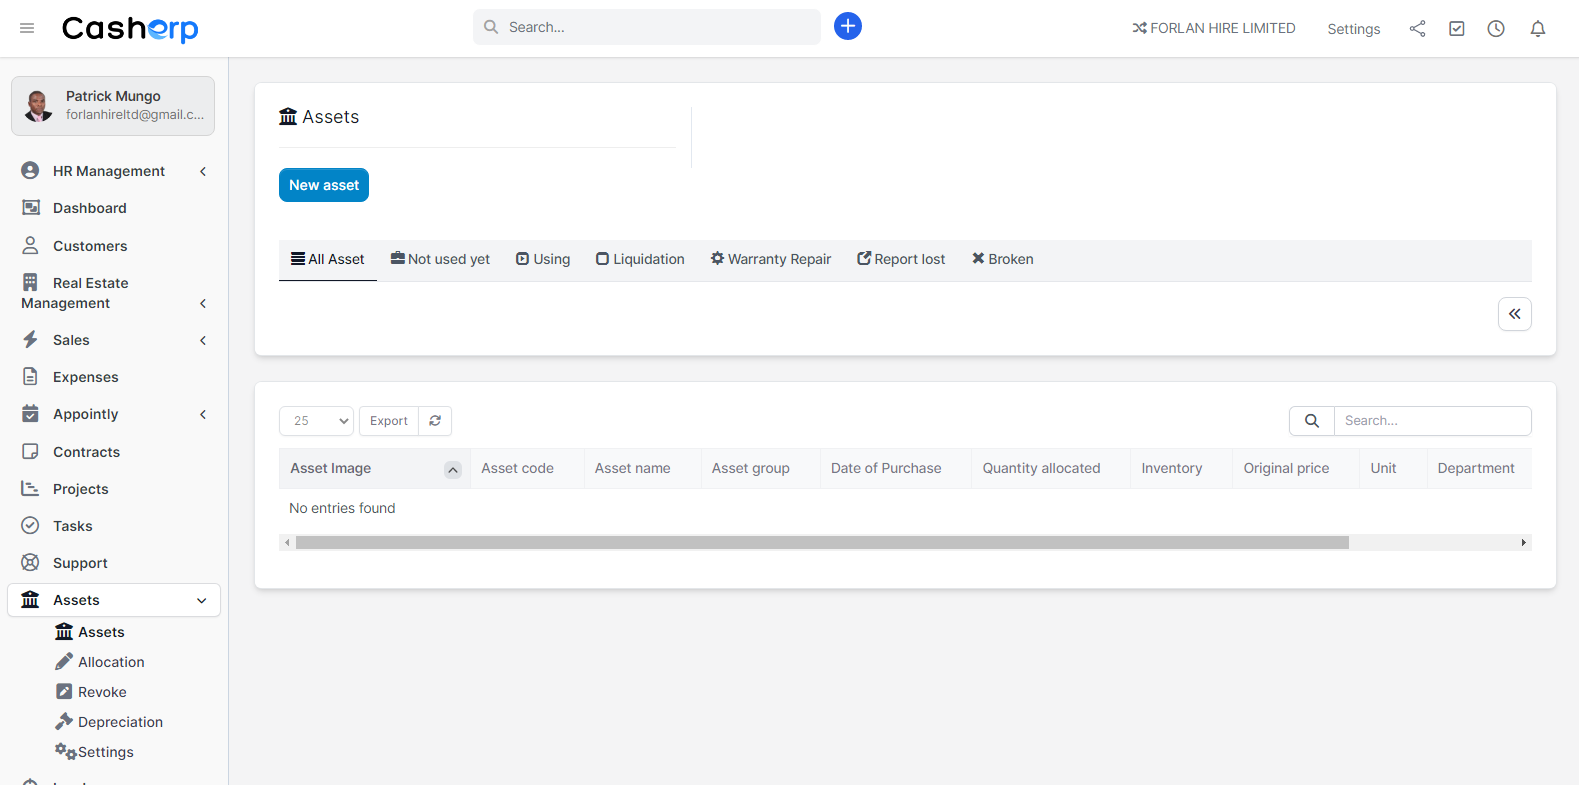This screenshot has height=785, width=1579.
Task: Open the share icon in top bar
Action: click(1417, 29)
